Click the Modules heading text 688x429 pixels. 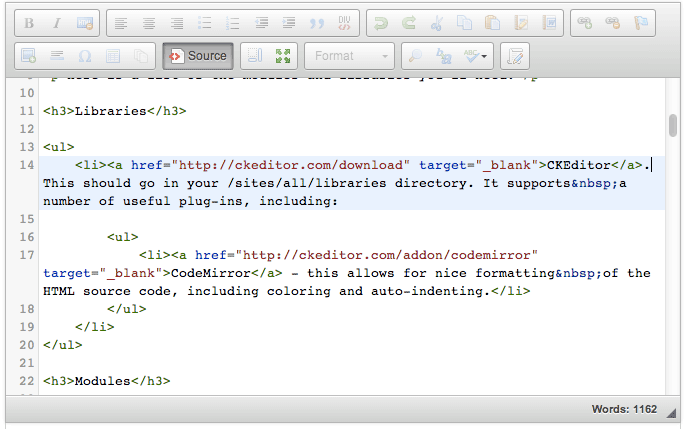(103, 381)
